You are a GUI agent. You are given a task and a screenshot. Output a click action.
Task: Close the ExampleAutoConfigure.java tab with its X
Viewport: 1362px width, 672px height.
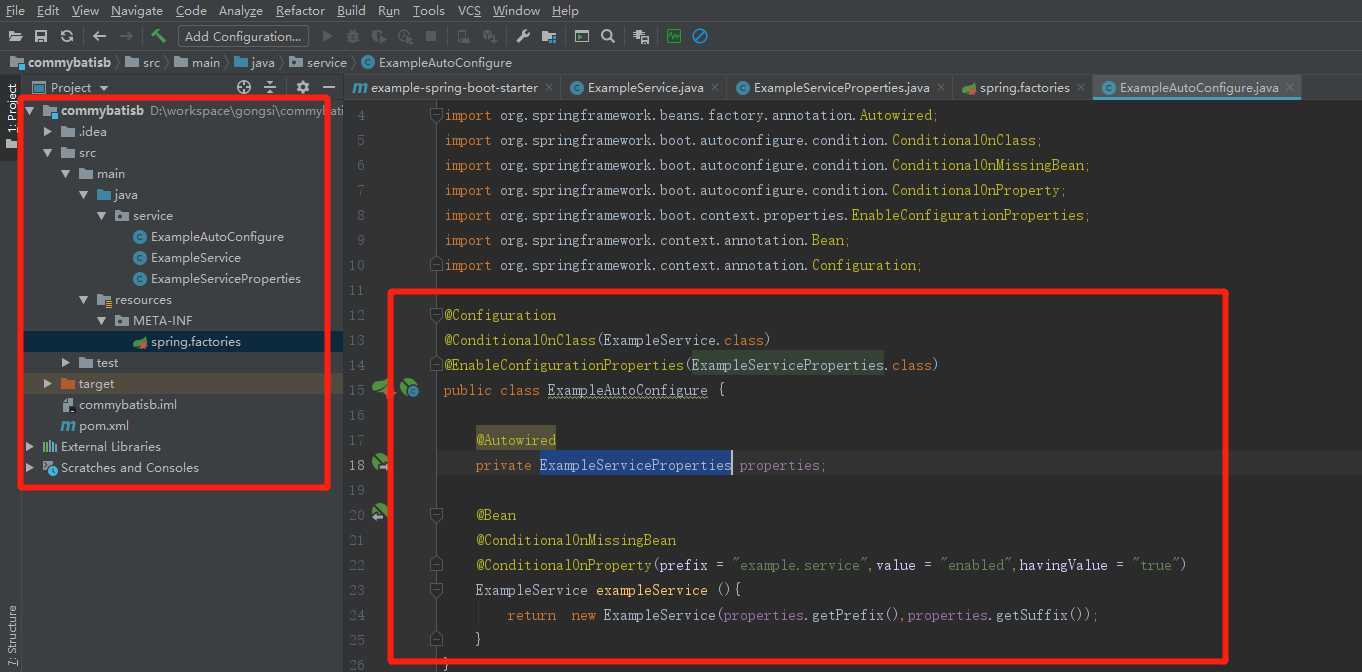pyautogui.click(x=1291, y=87)
